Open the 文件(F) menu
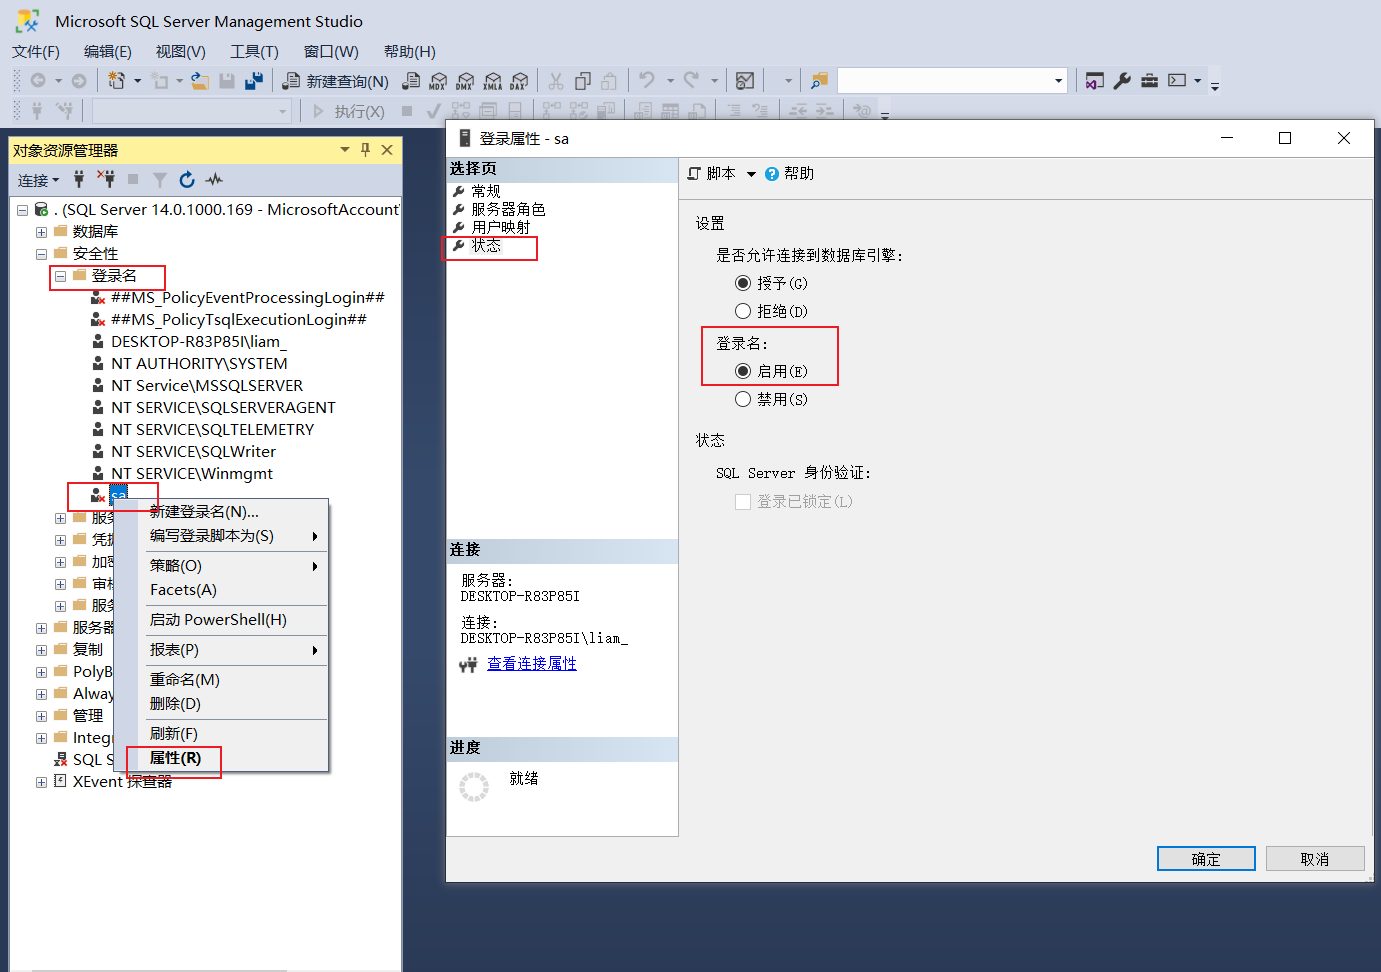Image resolution: width=1381 pixels, height=972 pixels. coord(36,52)
